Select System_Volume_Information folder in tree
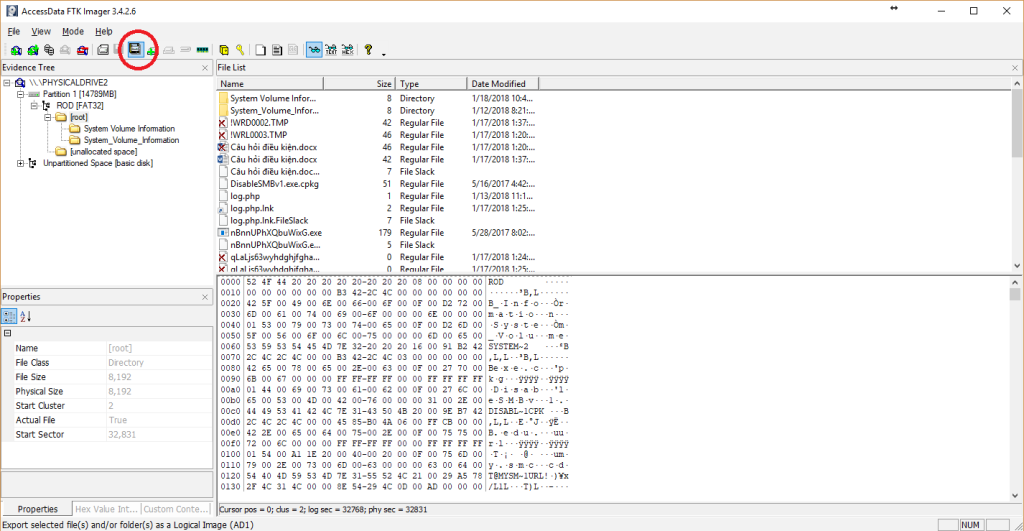1024x531 pixels. coord(131,140)
